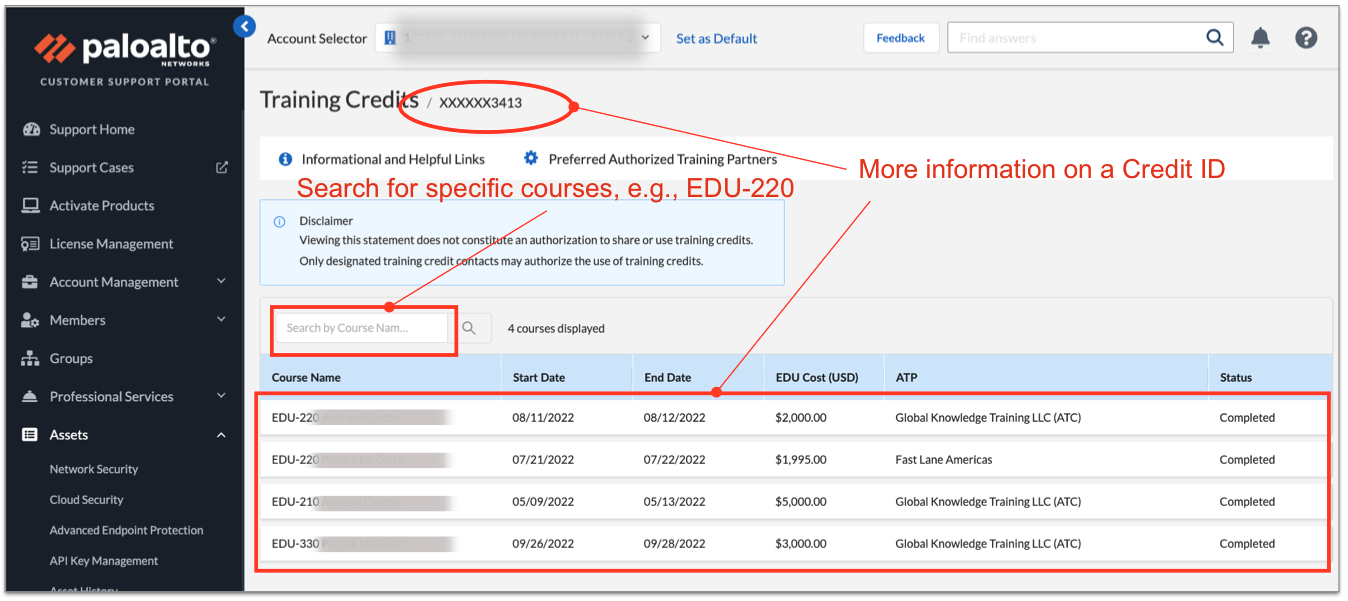Click the Training Credits breadcrumb title
This screenshot has width=1348, height=601.
point(339,100)
